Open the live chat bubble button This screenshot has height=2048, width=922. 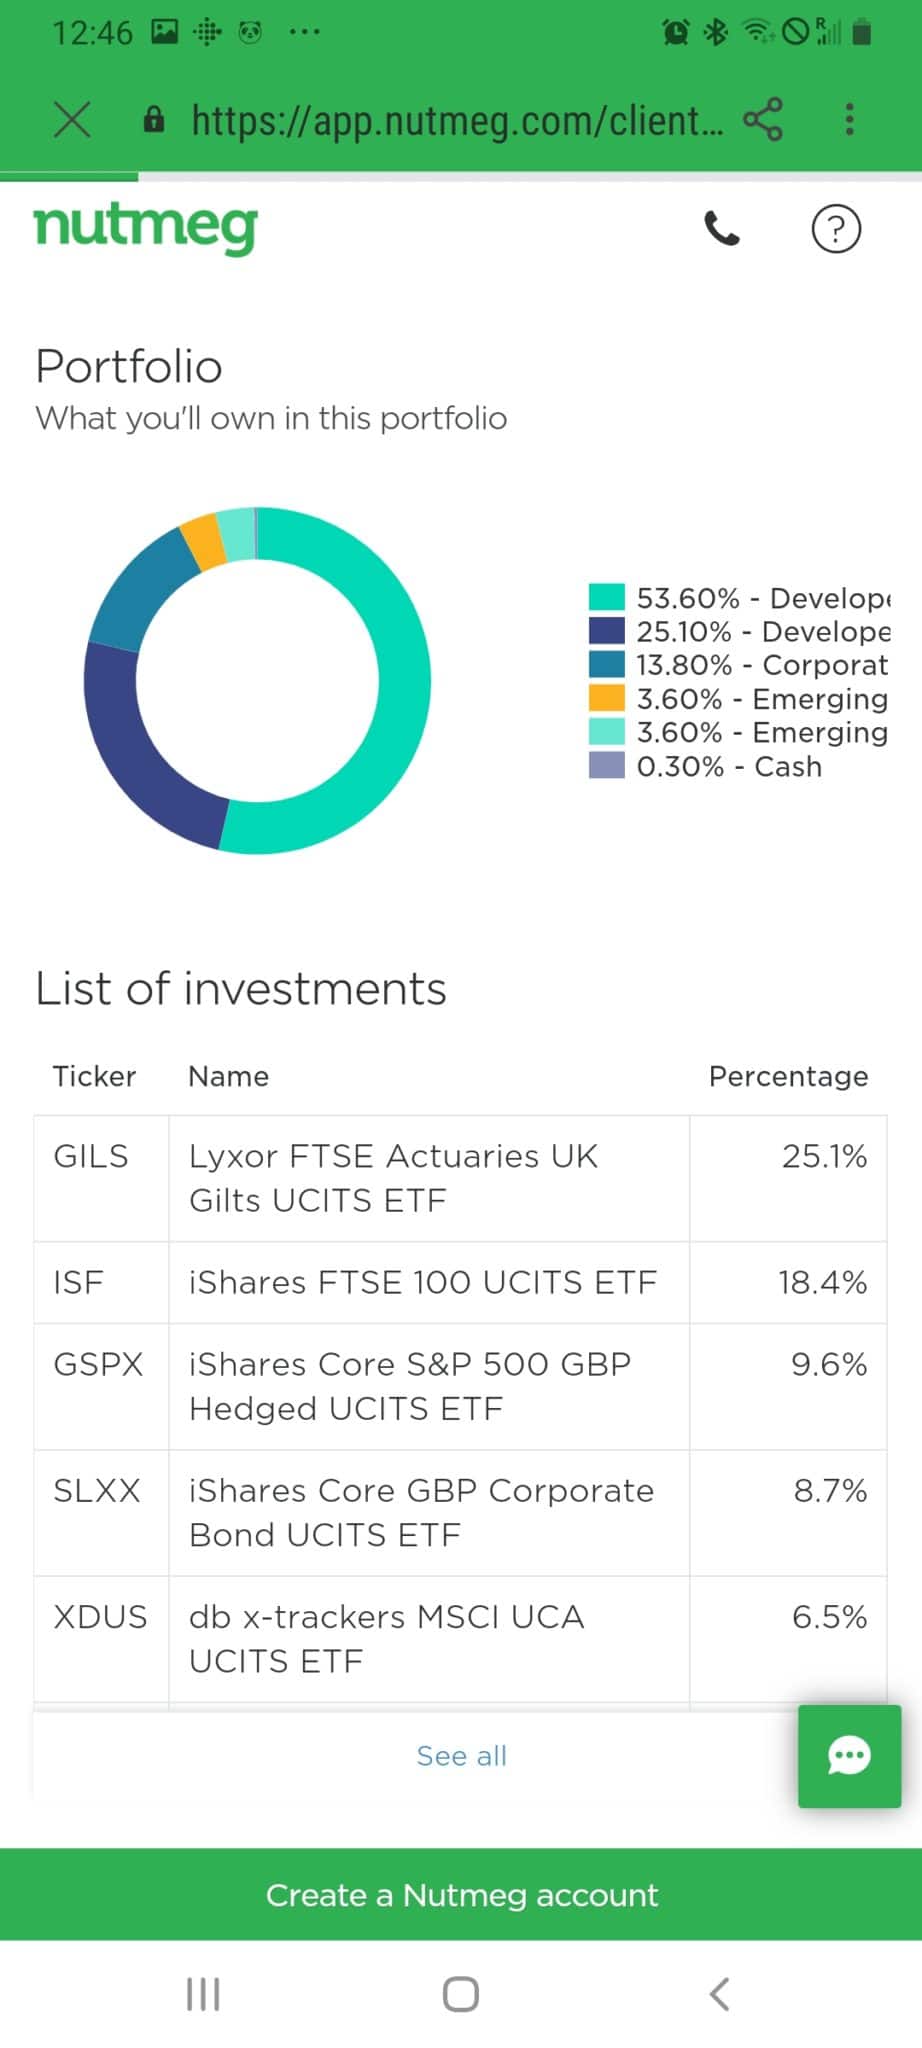(849, 1756)
